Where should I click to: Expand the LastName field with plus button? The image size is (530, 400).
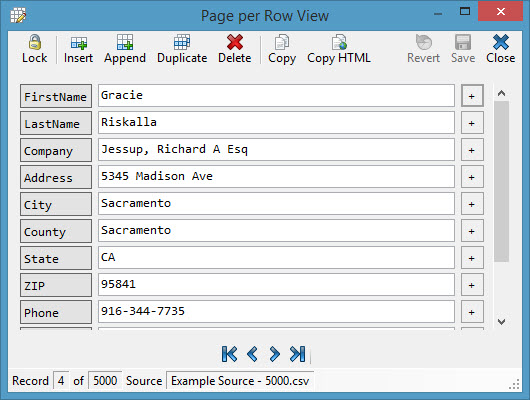472,123
